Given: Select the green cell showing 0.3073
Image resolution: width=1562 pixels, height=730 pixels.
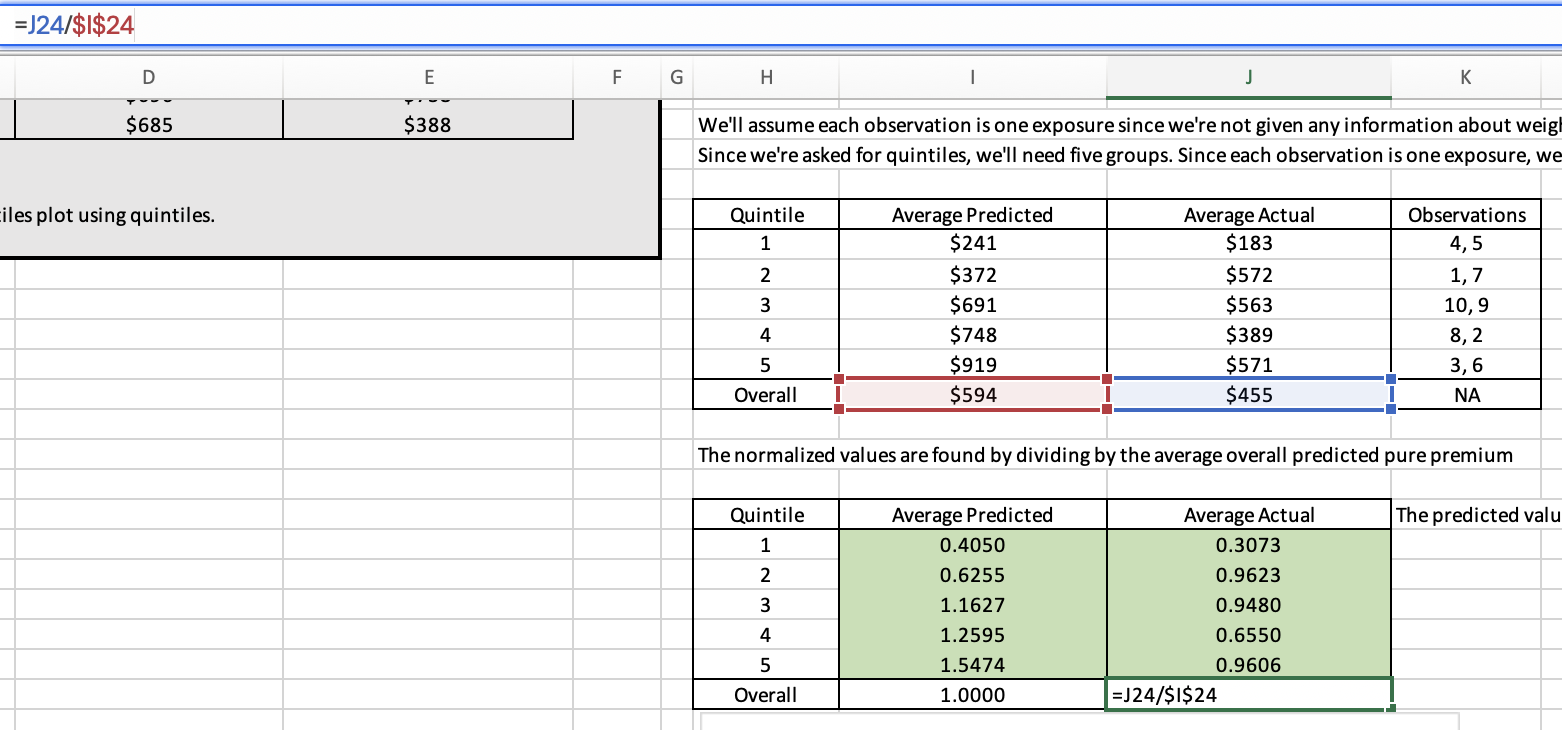Looking at the screenshot, I should click(x=1248, y=545).
